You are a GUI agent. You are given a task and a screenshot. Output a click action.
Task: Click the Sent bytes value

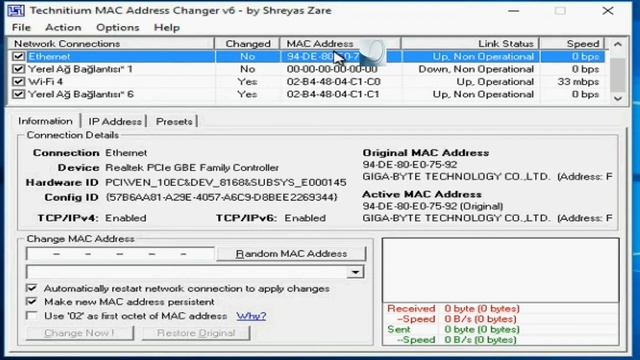(482, 329)
